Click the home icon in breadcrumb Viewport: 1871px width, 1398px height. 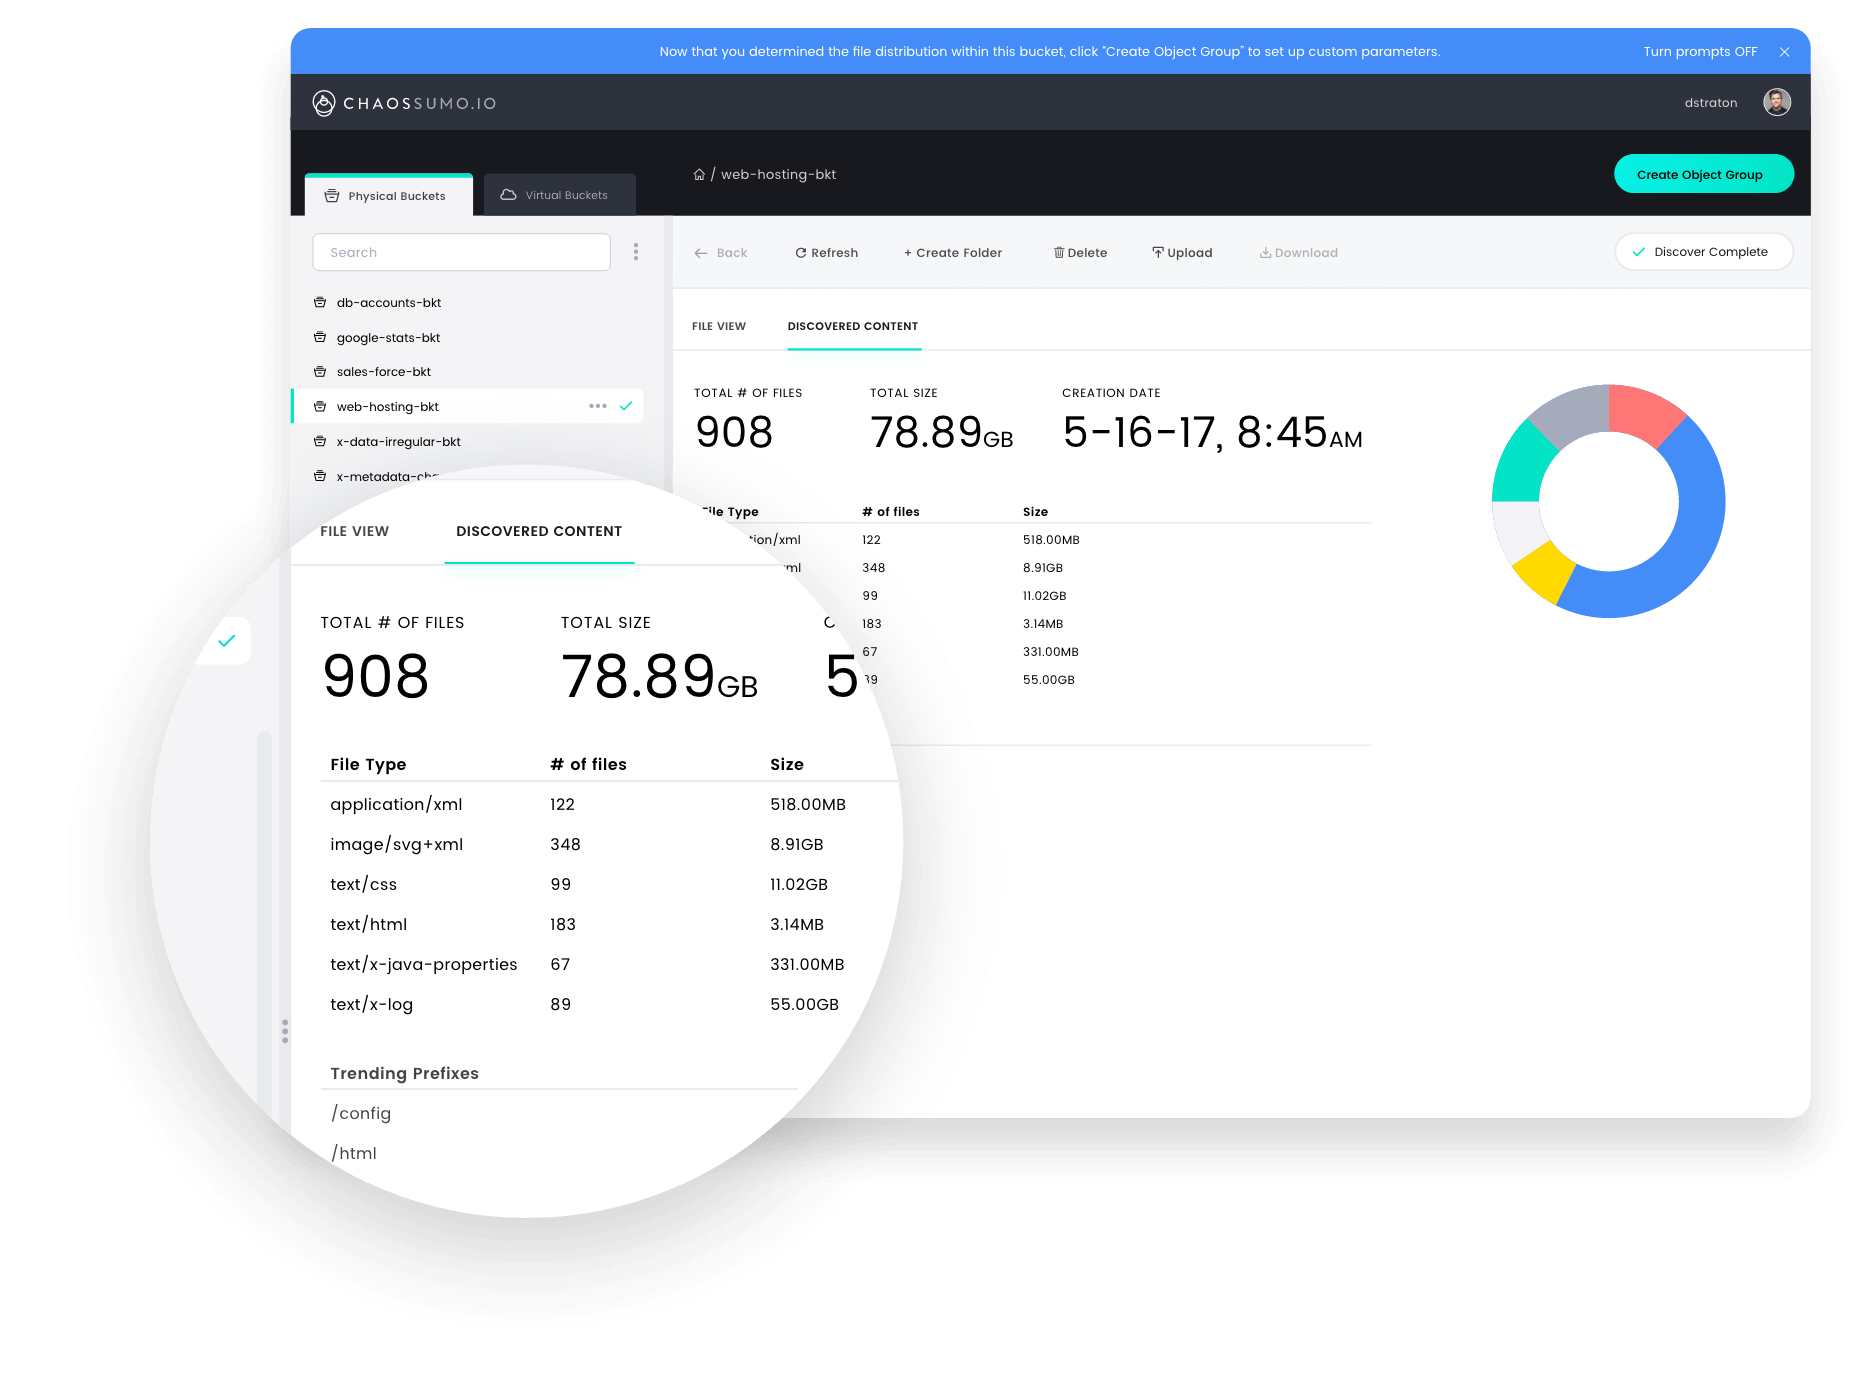[699, 174]
